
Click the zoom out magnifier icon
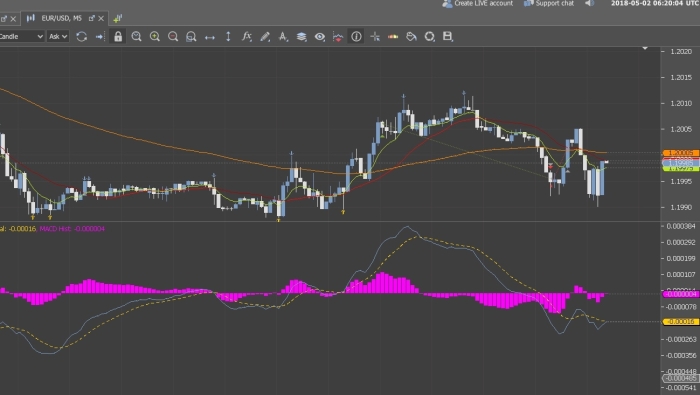(x=173, y=37)
